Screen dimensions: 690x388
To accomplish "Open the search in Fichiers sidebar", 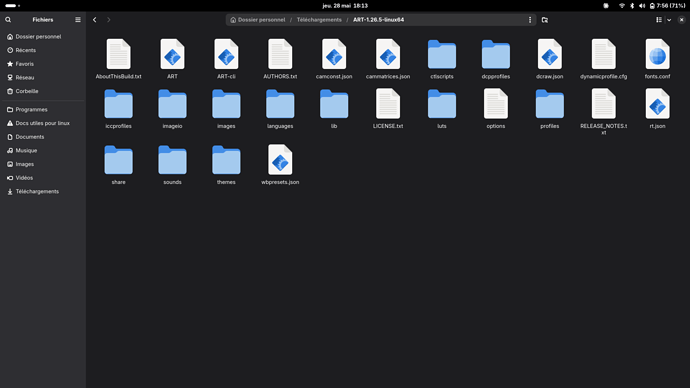I will [8, 20].
